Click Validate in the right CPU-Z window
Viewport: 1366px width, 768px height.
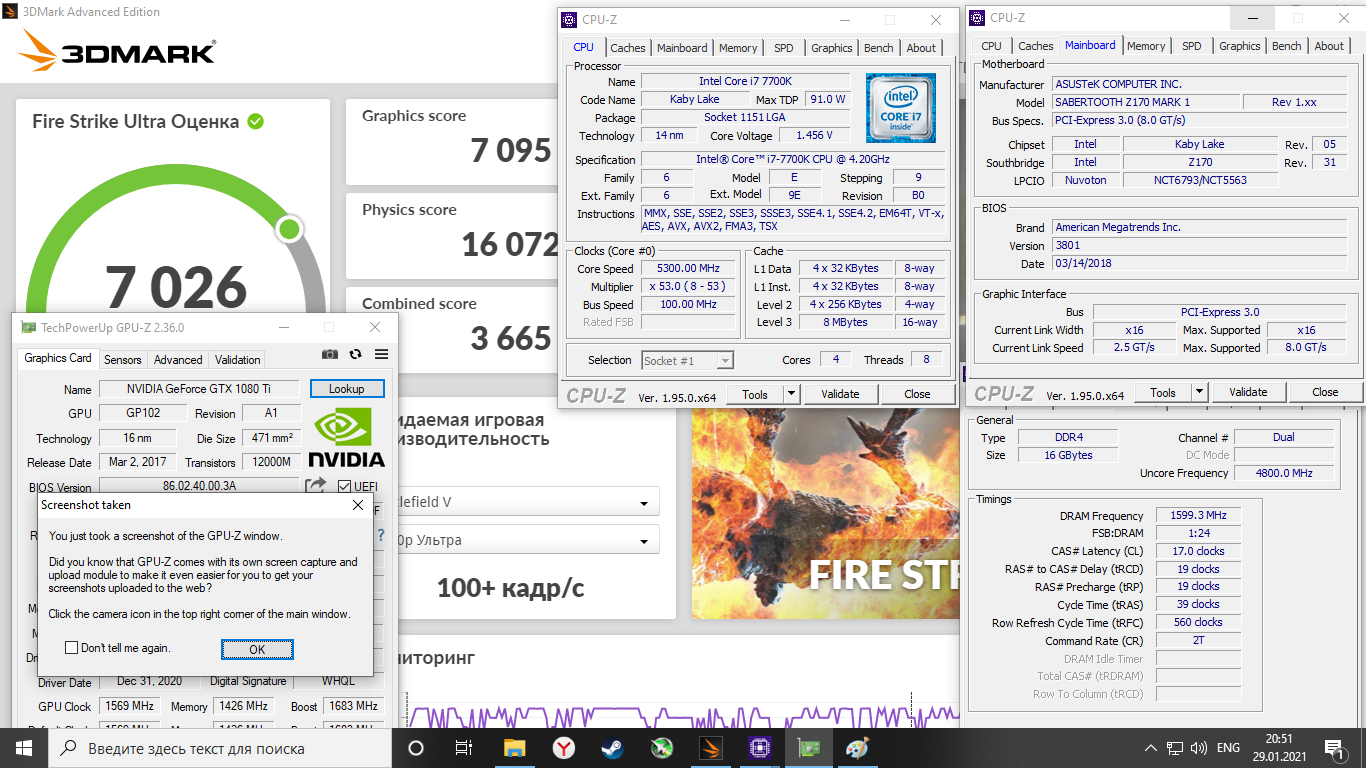1248,392
